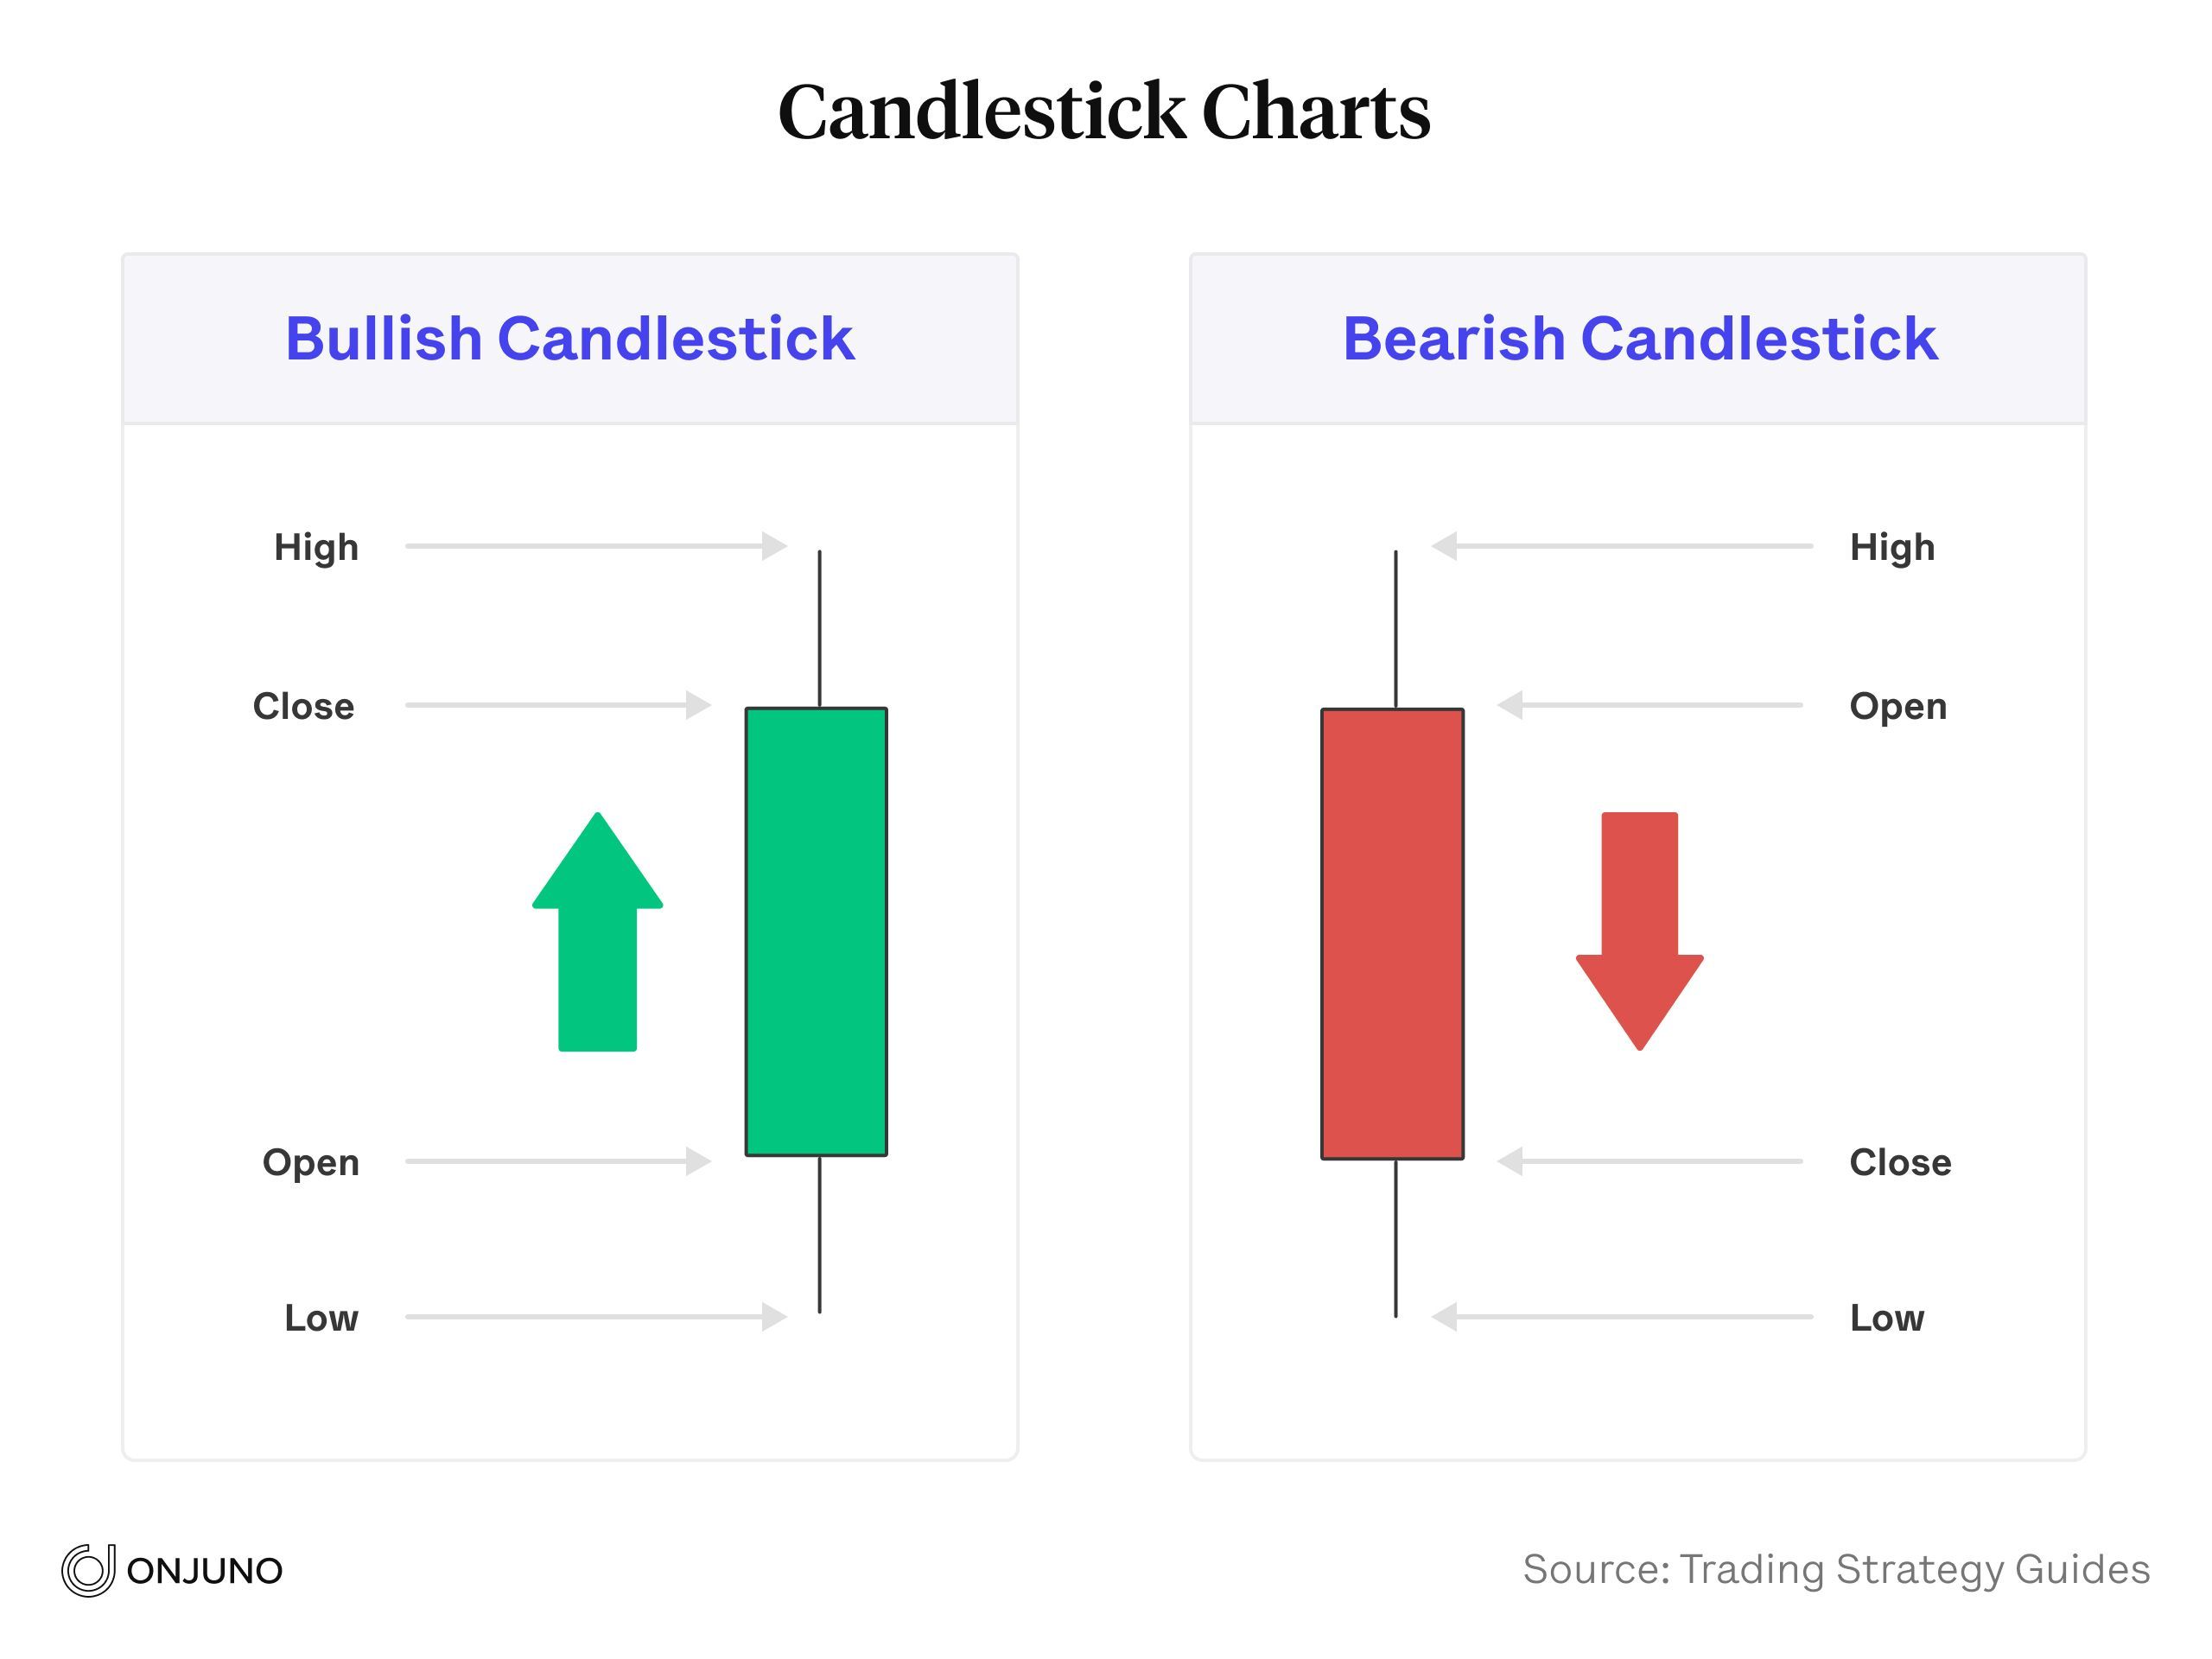Click the "High" label in the bearish panel
Viewport: 2212px width, 1659px height.
point(1892,547)
